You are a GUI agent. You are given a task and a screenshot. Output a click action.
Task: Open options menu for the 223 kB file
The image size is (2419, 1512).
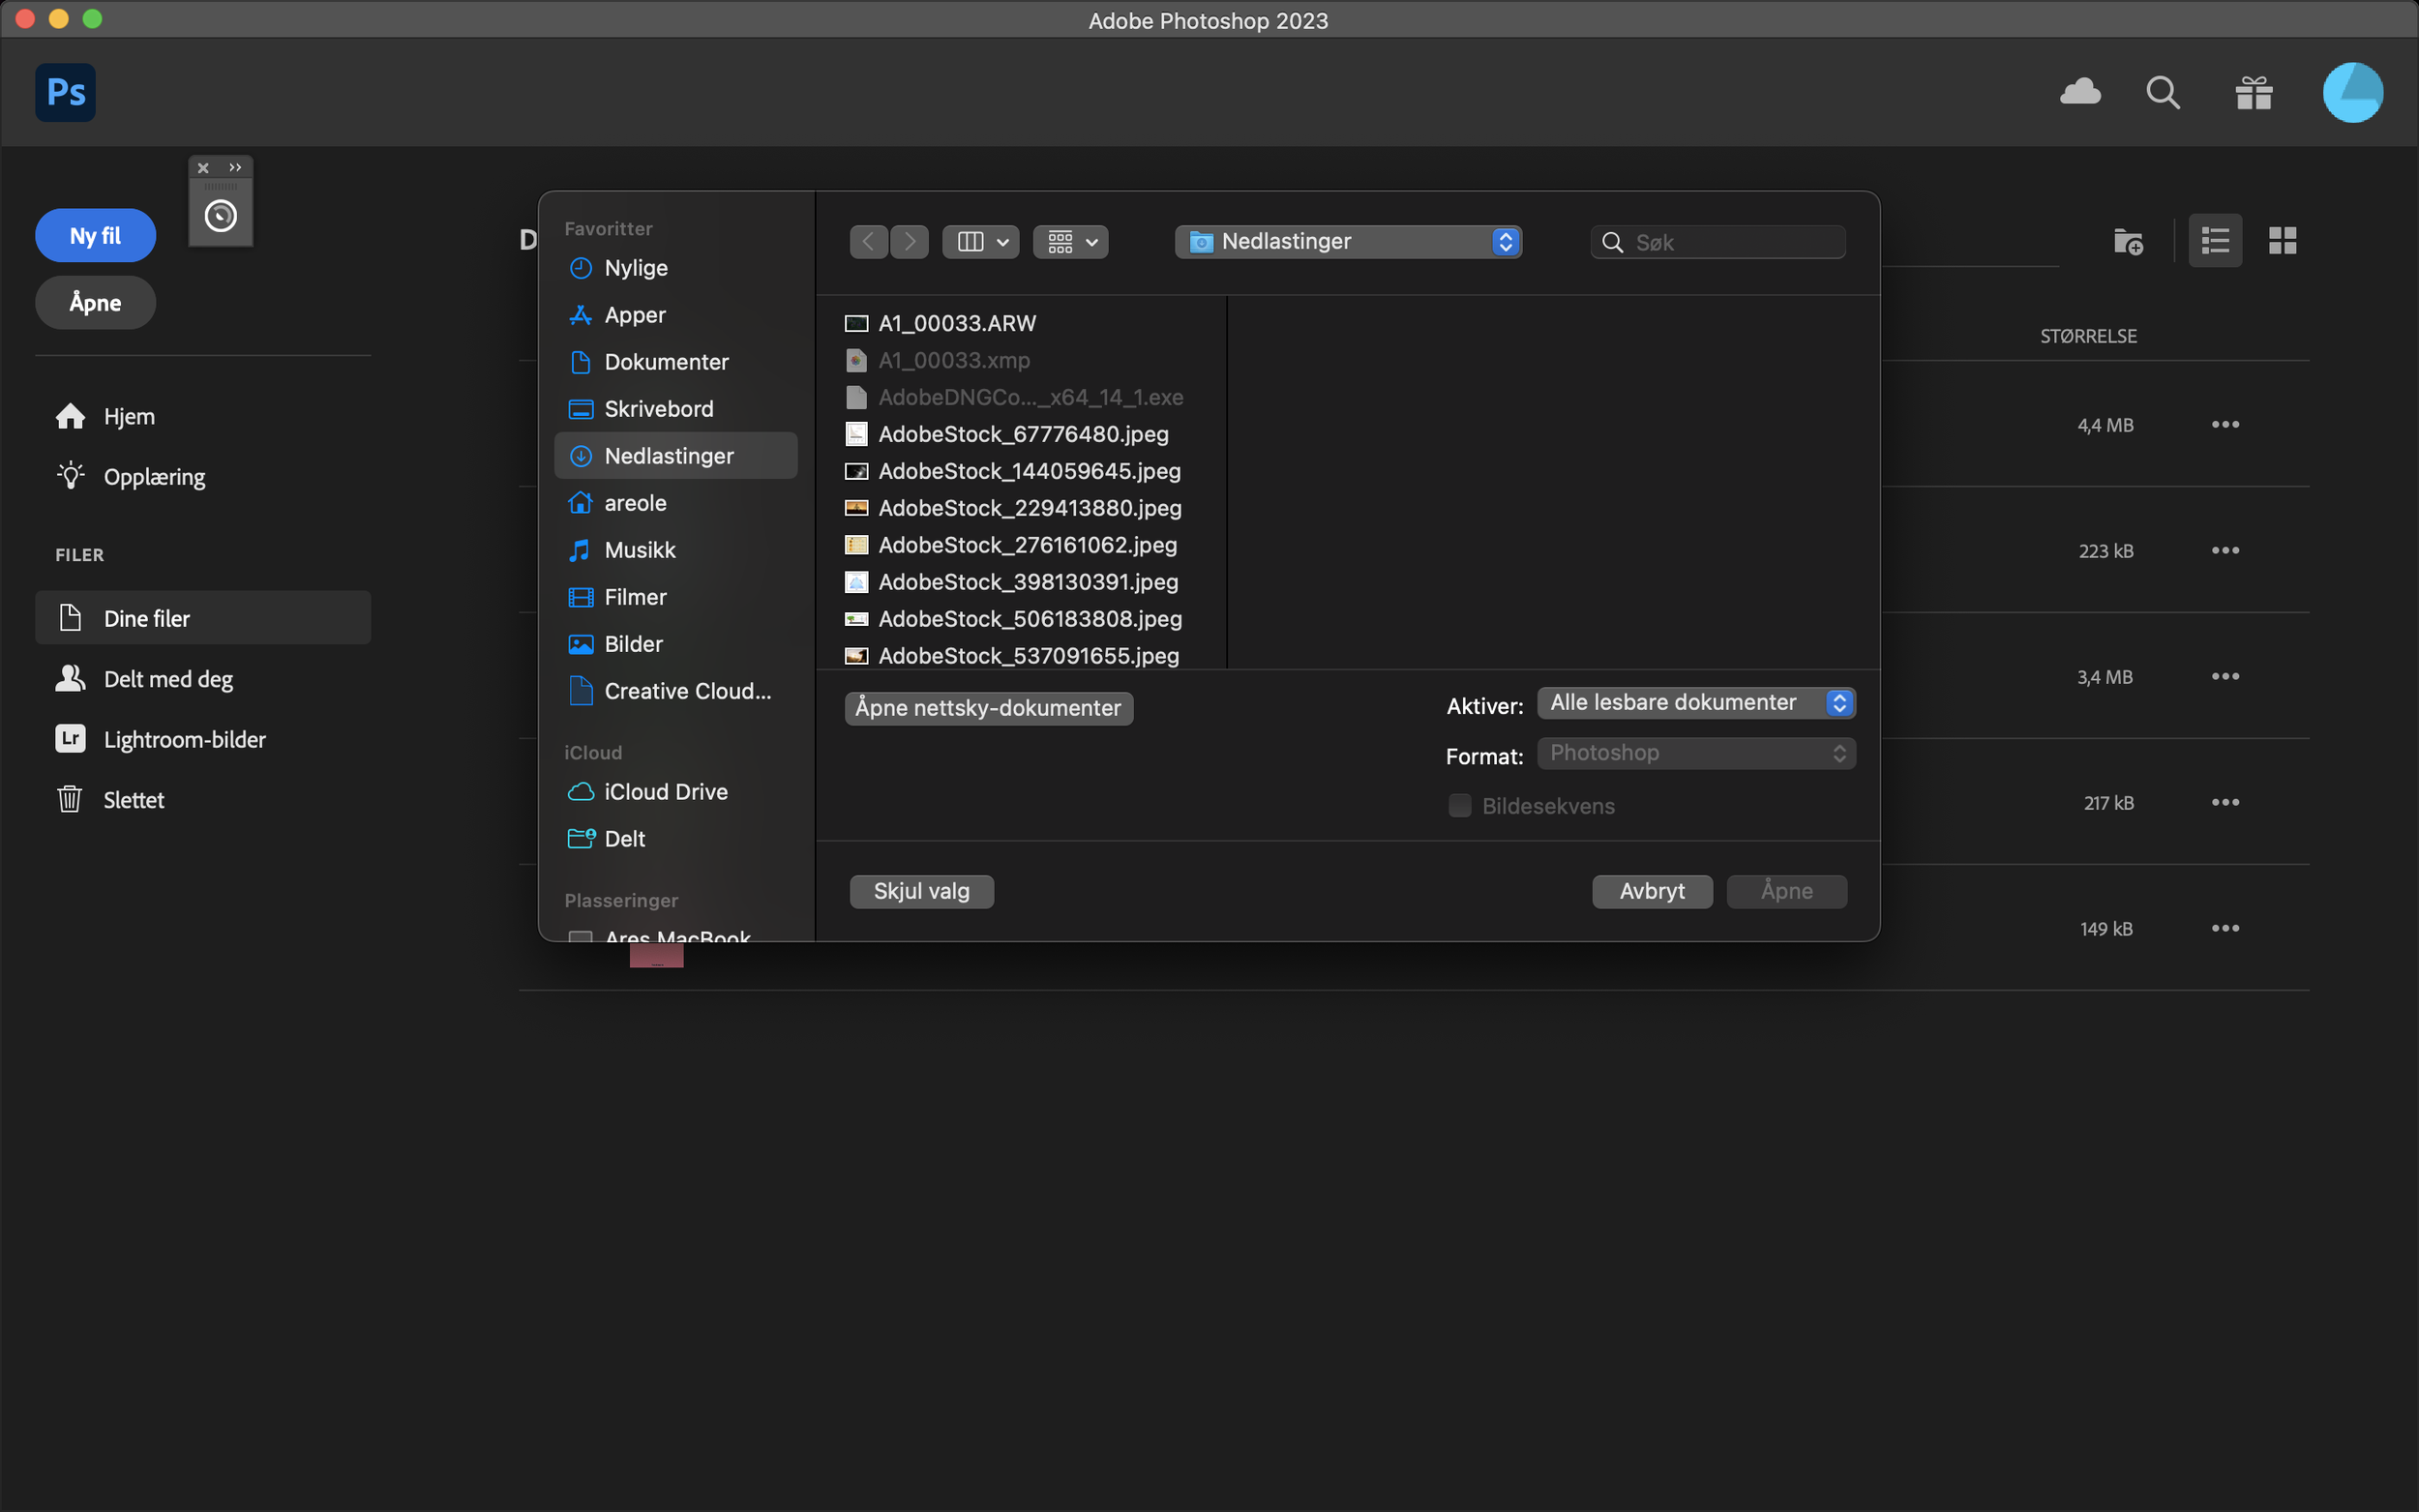(x=2225, y=551)
